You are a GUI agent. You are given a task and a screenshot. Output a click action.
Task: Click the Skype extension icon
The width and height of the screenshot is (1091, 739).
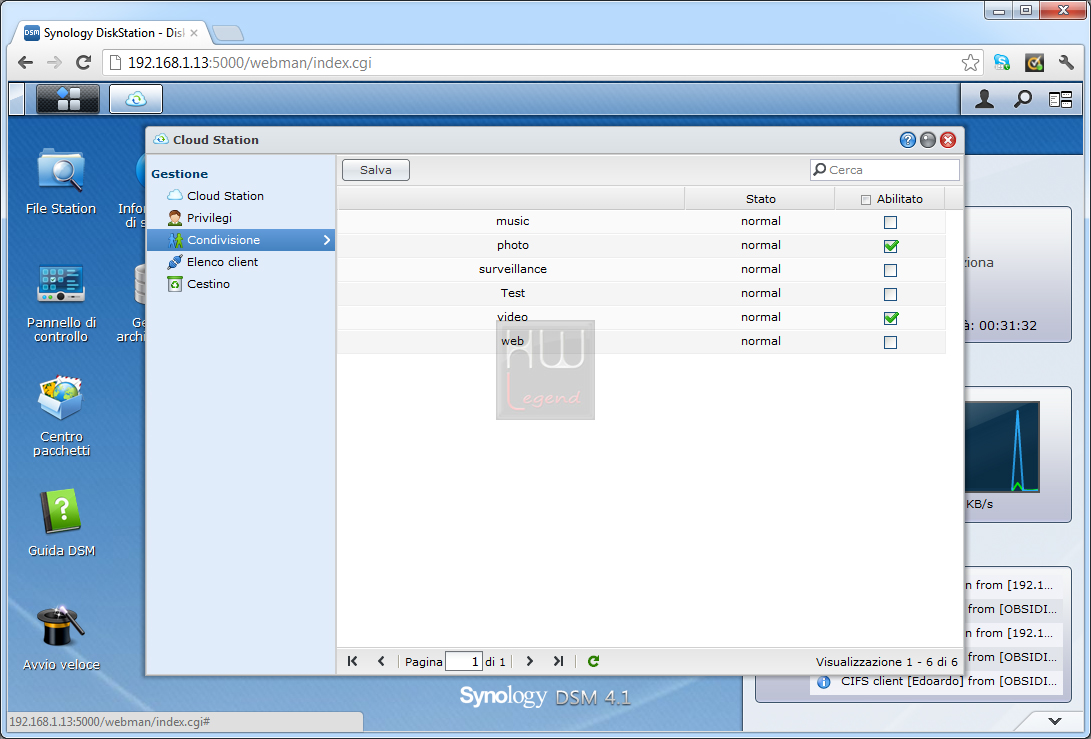[x=1002, y=63]
